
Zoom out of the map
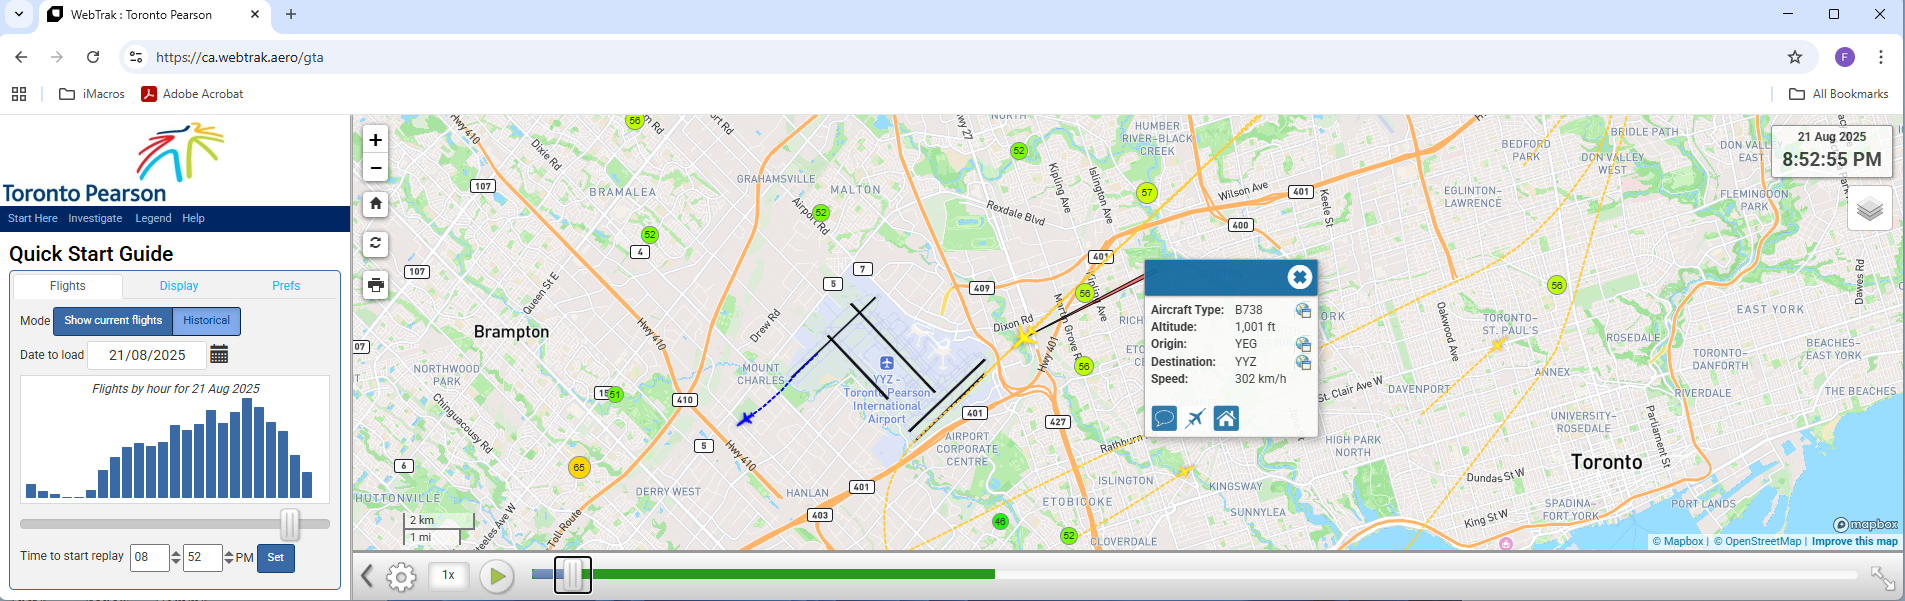(376, 168)
